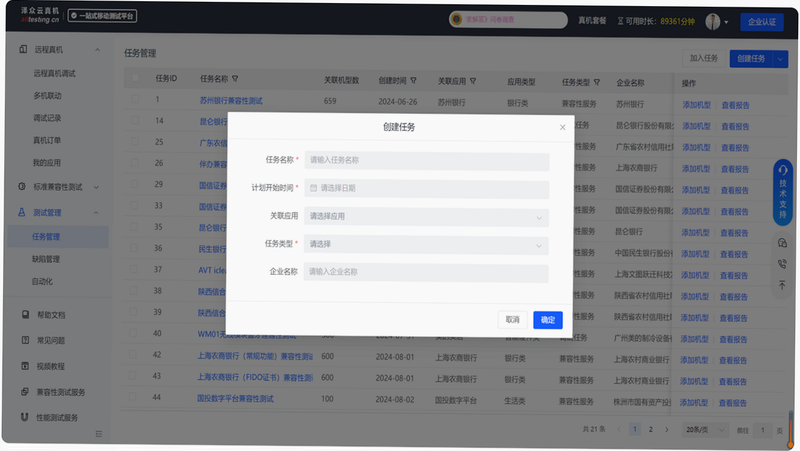
Task: Click the filter icon beside 关联应用 column
Action: (473, 81)
